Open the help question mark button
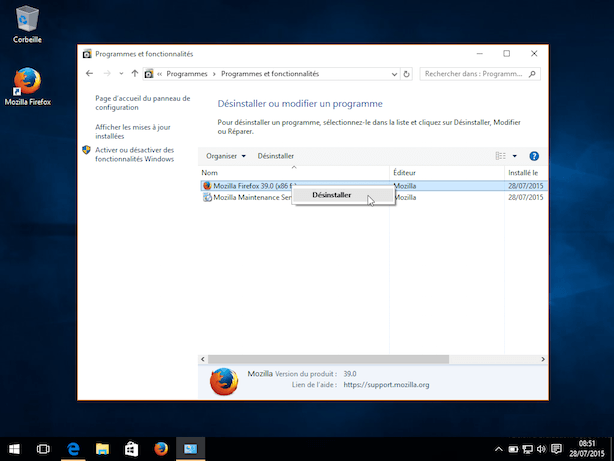The width and height of the screenshot is (614, 461). point(534,156)
